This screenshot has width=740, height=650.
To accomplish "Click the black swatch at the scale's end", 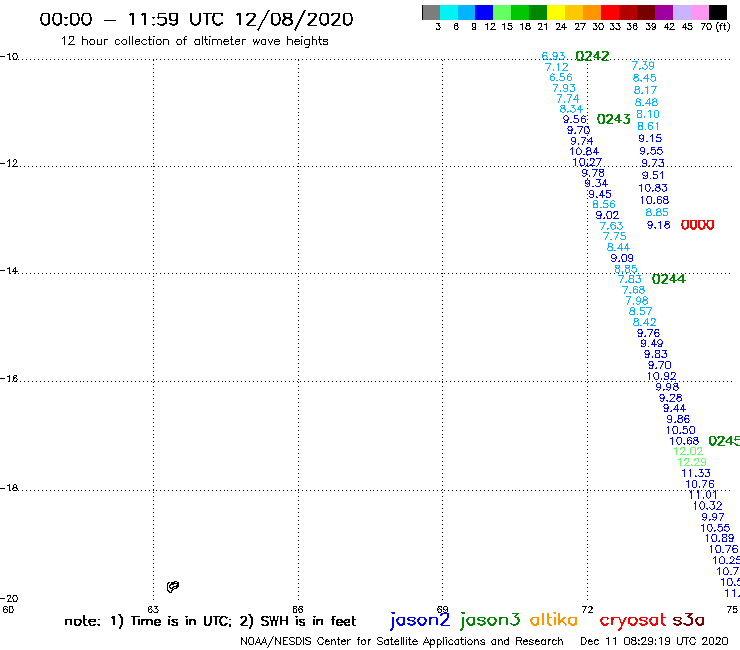I will point(718,12).
